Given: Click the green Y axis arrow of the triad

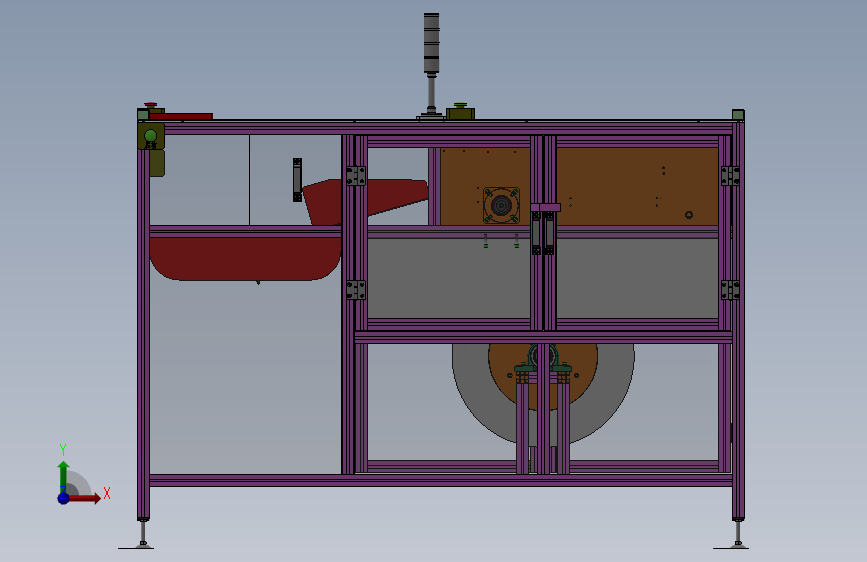Looking at the screenshot, I should [x=64, y=476].
